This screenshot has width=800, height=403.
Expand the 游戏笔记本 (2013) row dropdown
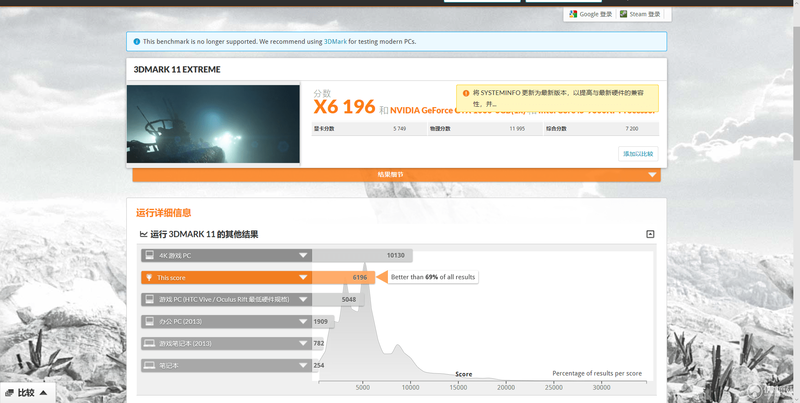[303, 343]
